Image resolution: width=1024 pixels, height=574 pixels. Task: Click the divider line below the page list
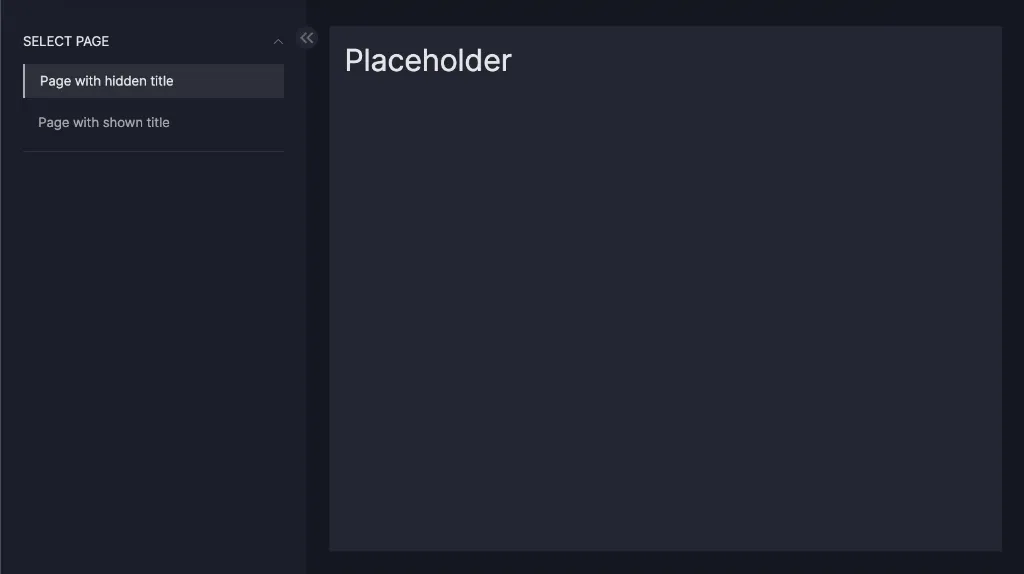[x=153, y=151]
